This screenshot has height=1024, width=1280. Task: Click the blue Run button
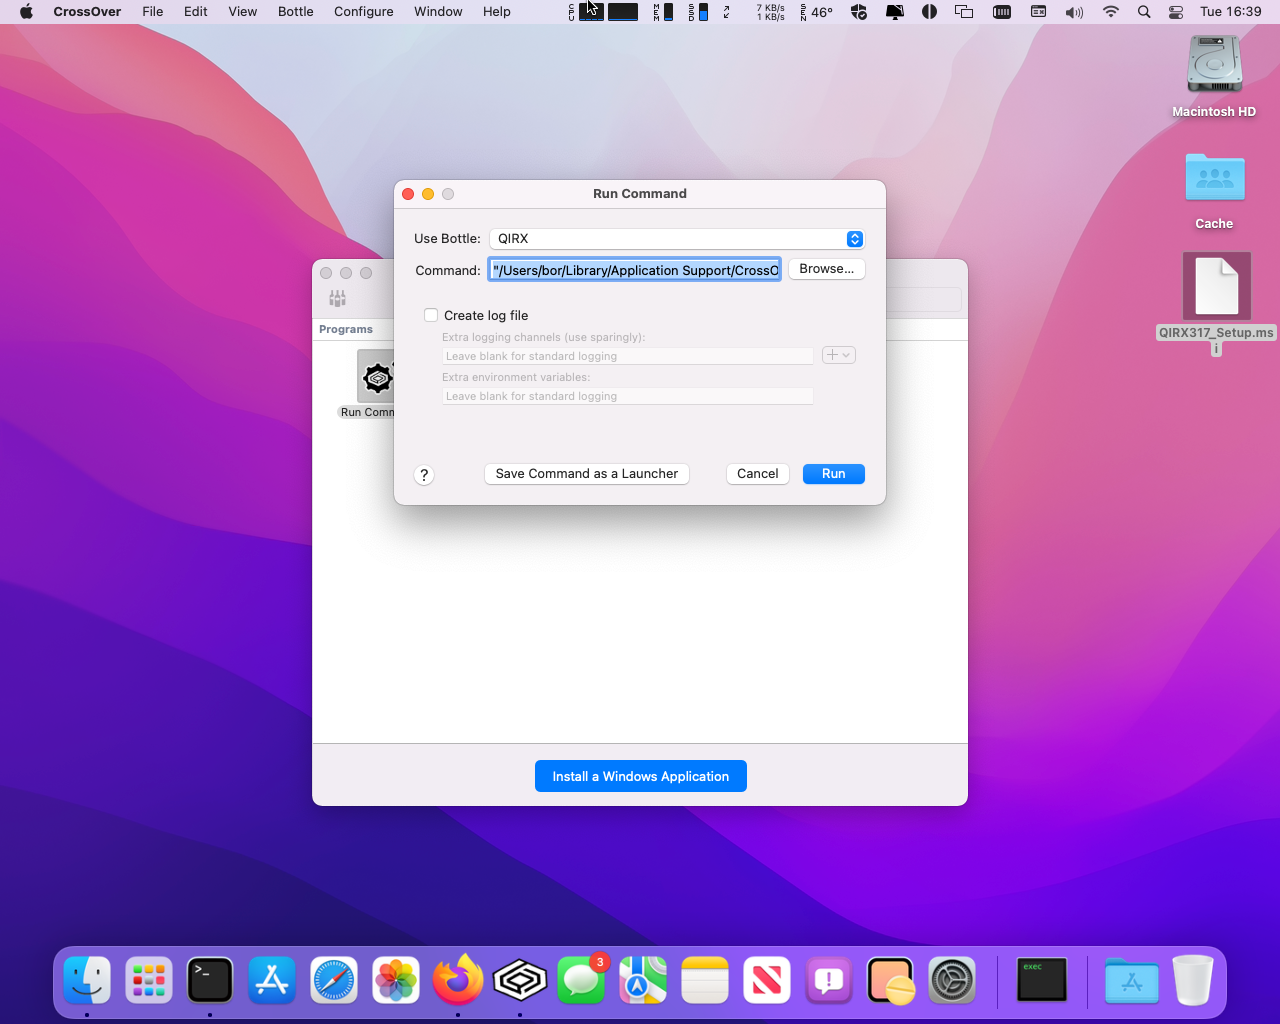tap(834, 474)
